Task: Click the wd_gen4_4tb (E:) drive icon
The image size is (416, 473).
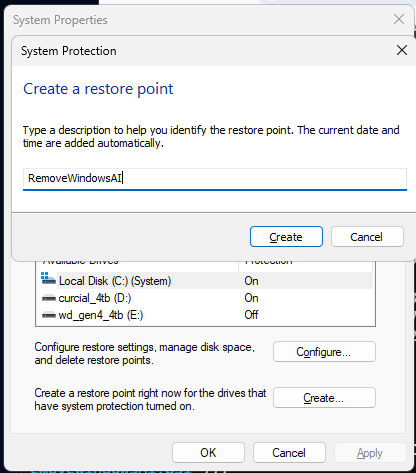Action: [x=49, y=315]
